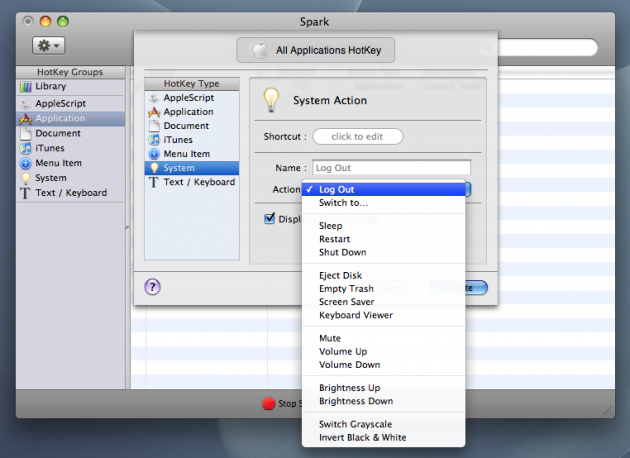Choose Invert Black & White from Action menu

[x=384, y=438]
